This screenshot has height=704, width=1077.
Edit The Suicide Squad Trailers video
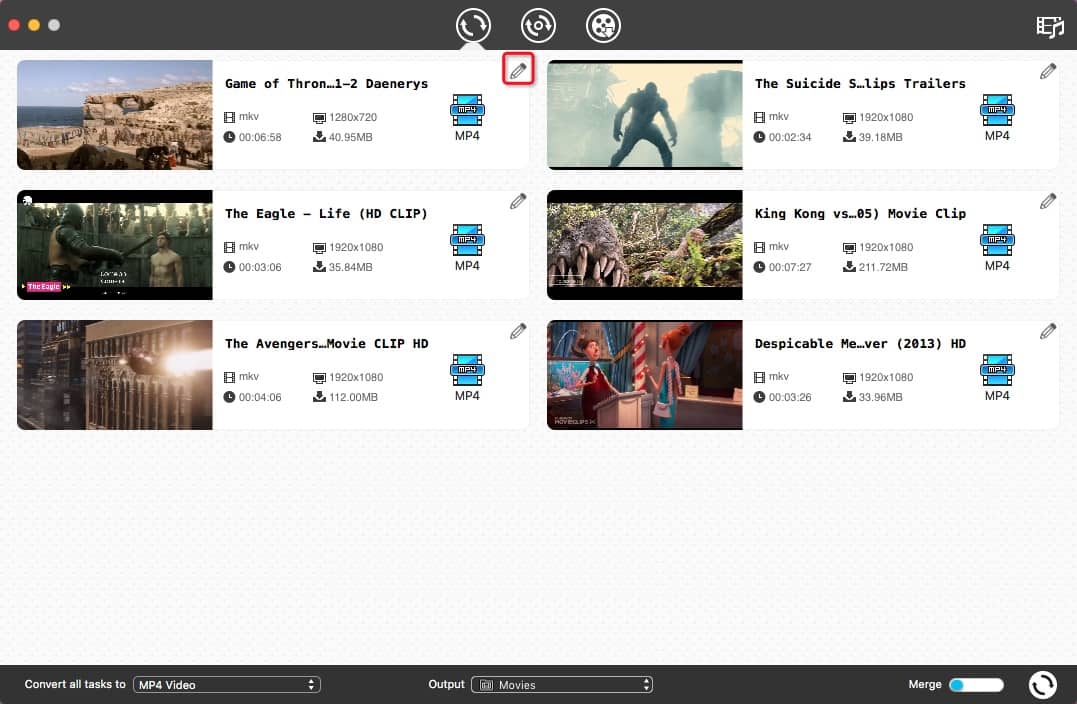tap(1047, 71)
